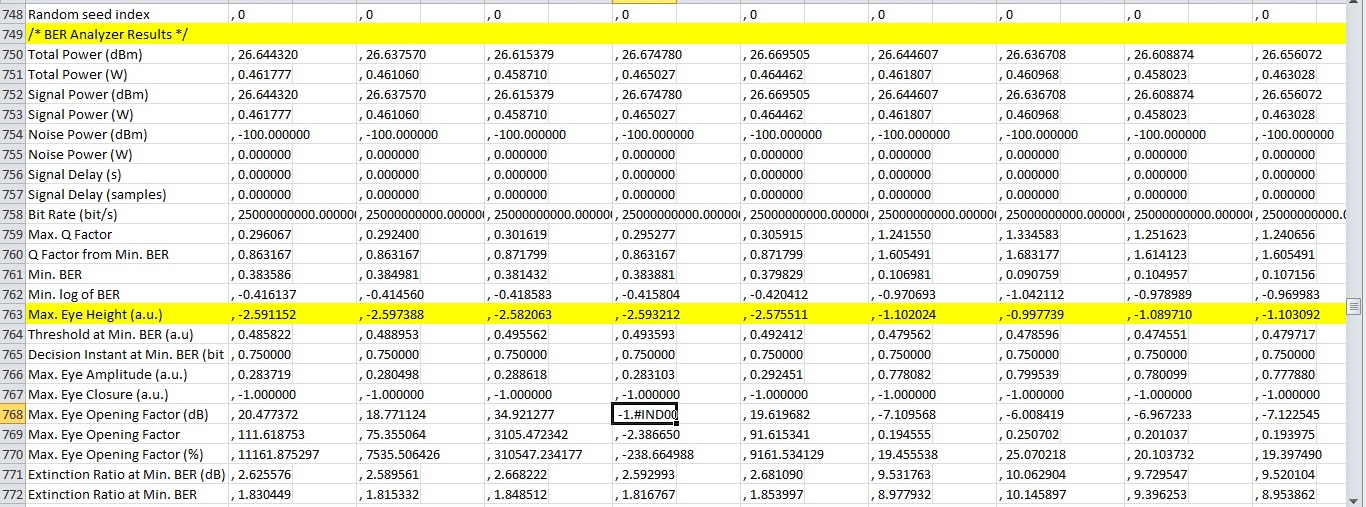1366x507 pixels.
Task: Select cell 'Signal Delay (s)'
Action: point(128,175)
